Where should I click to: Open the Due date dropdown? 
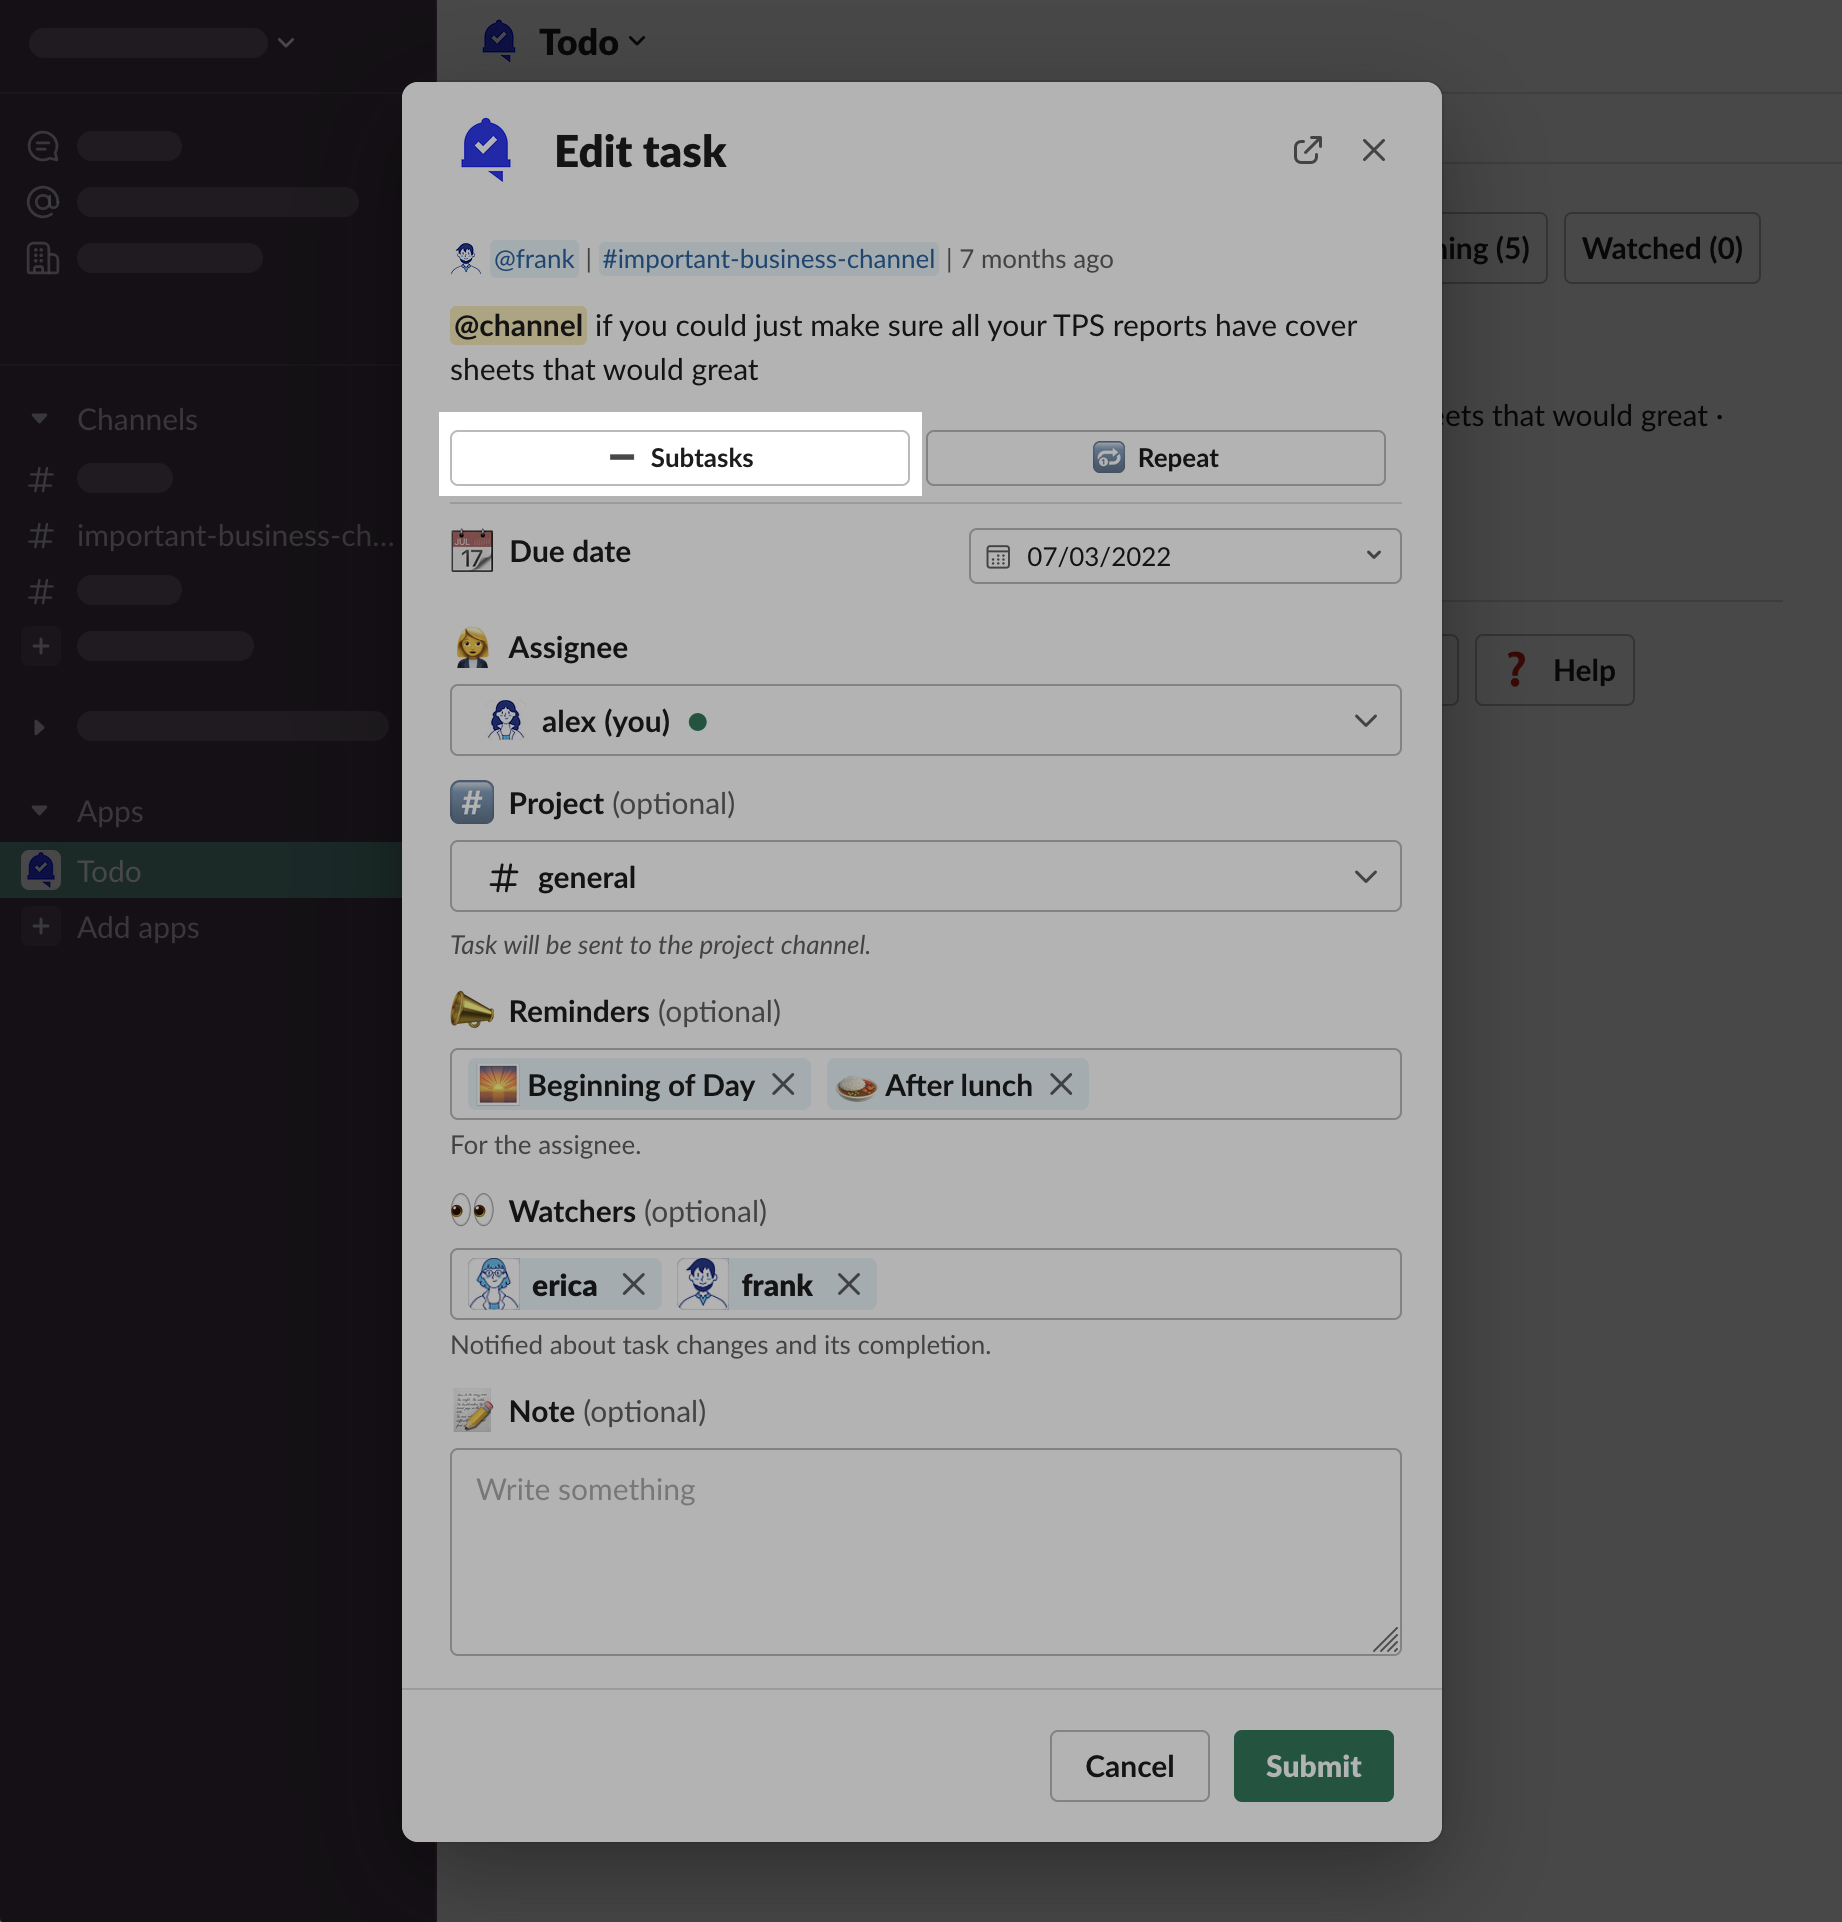[x=1373, y=556]
